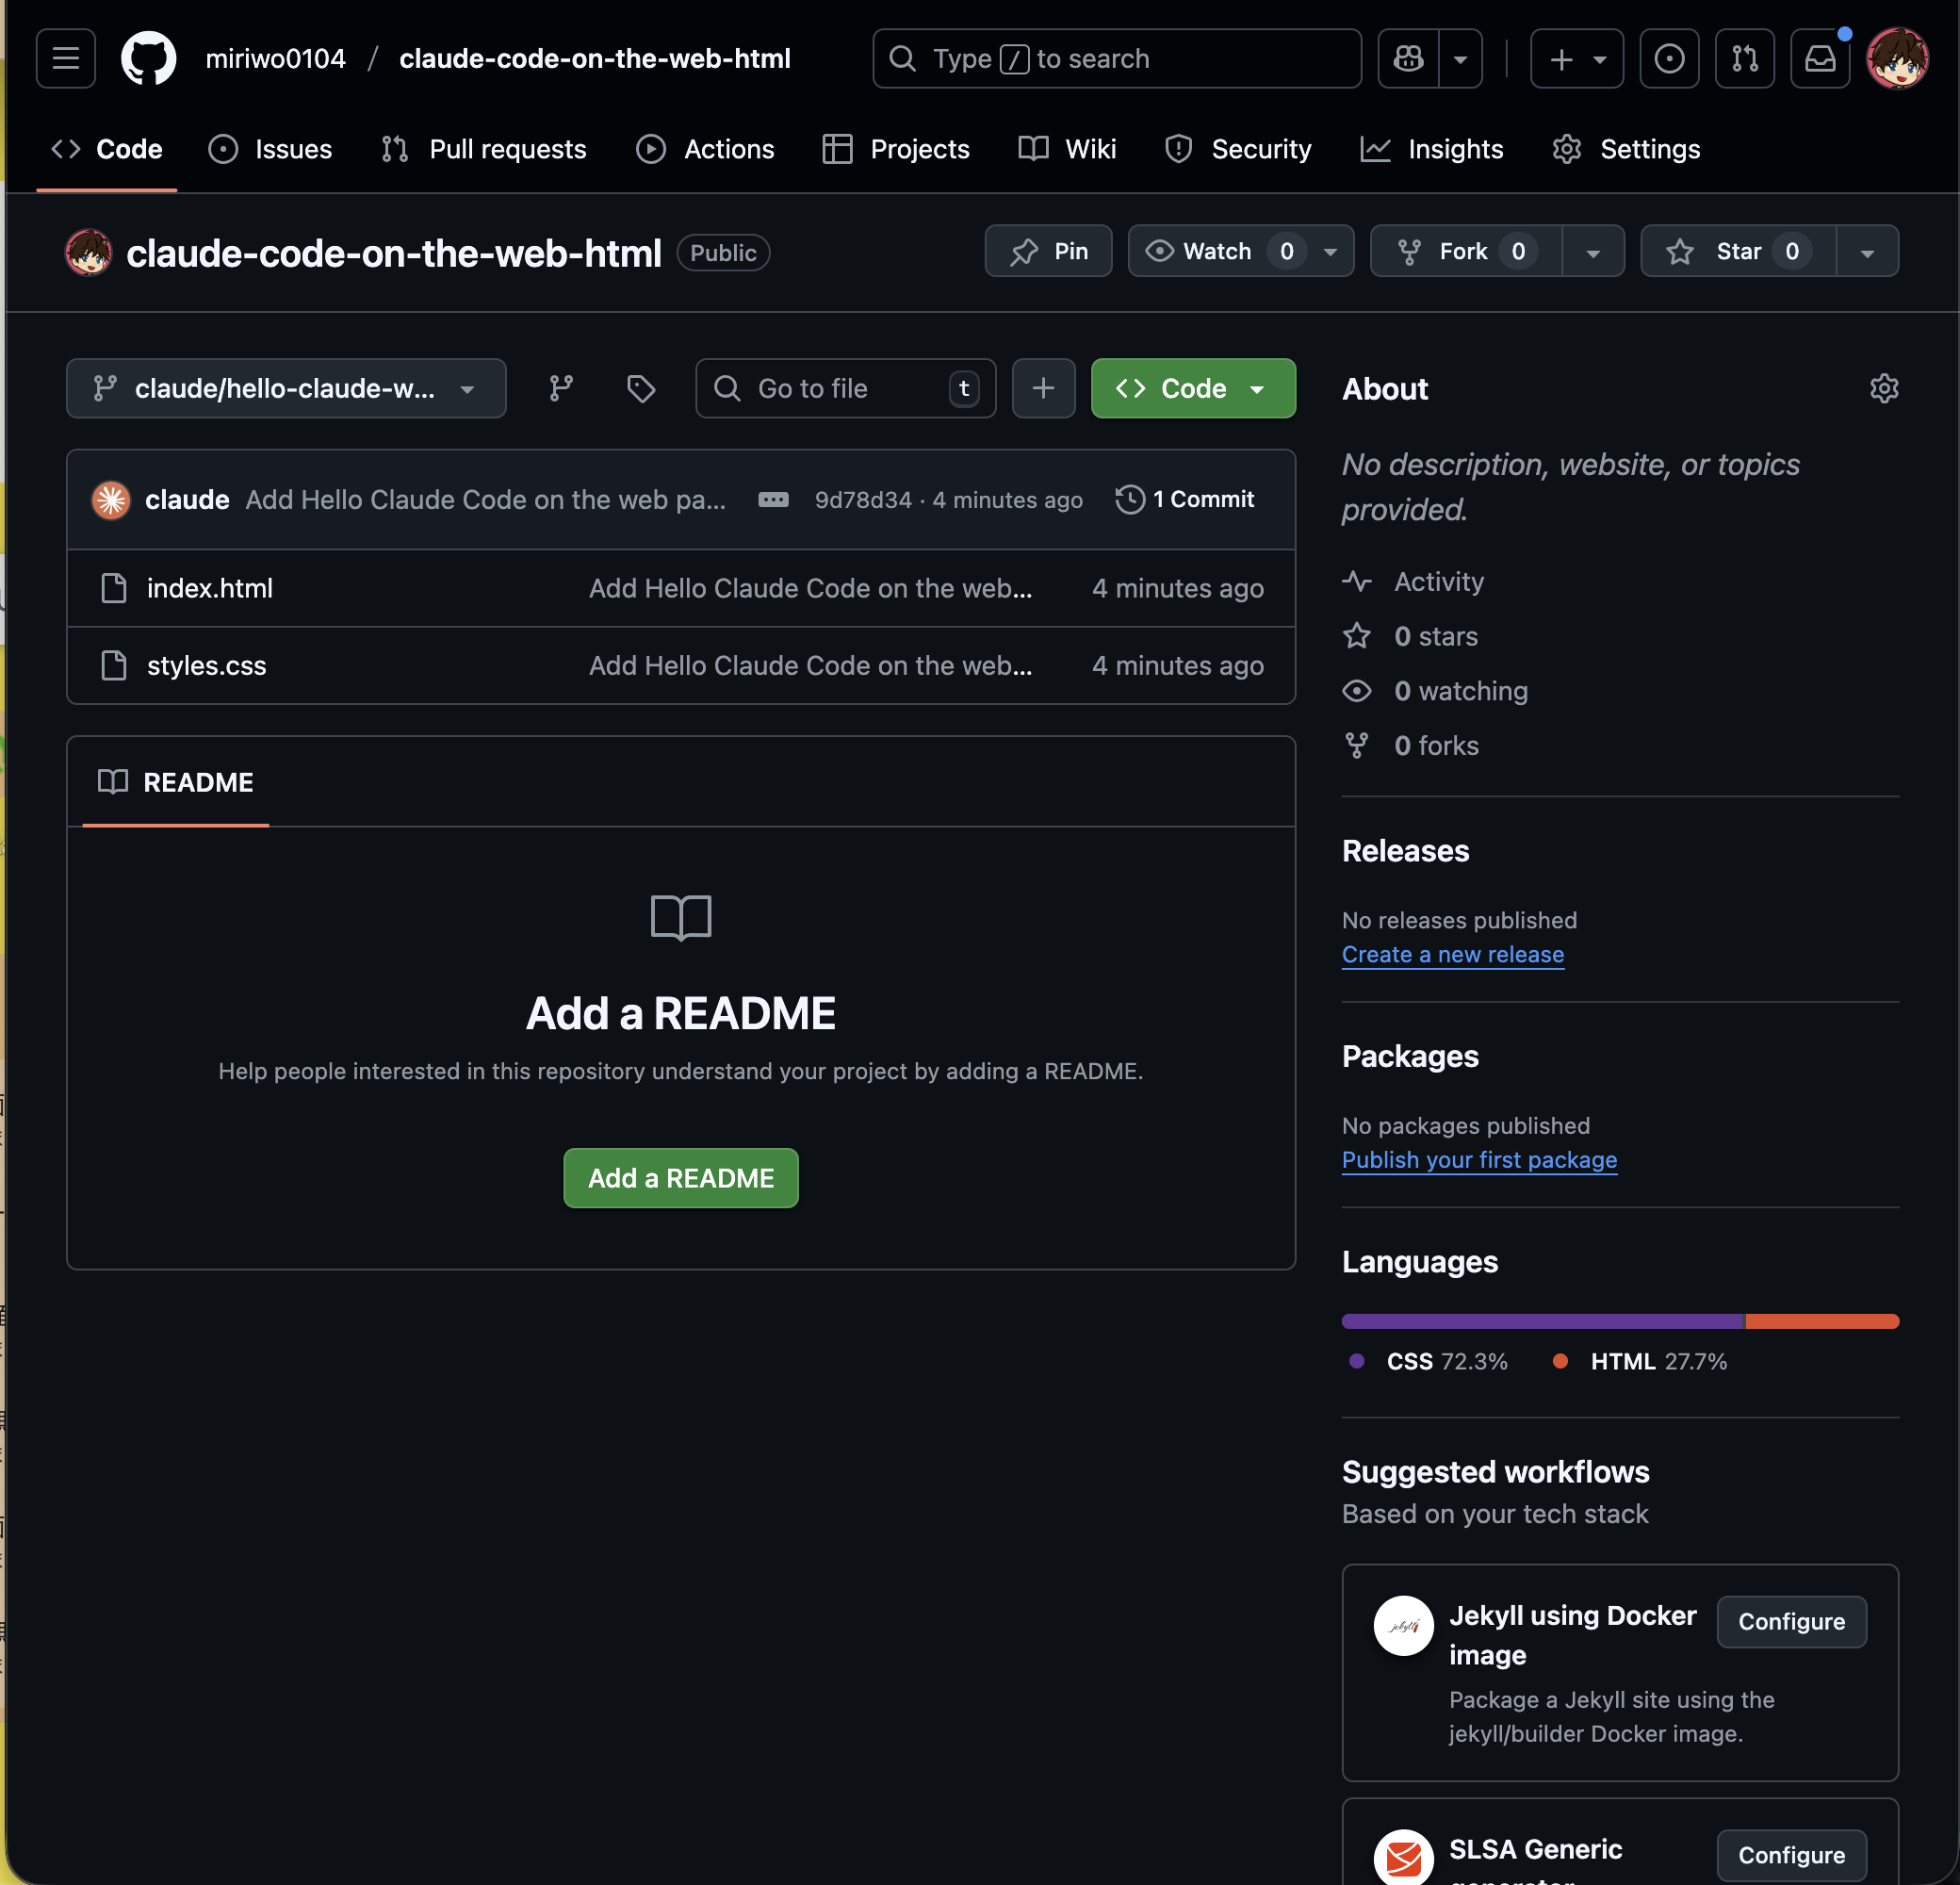Open the claude/hello-claude-w... branch dropdown
1960x1885 pixels.
tap(286, 388)
